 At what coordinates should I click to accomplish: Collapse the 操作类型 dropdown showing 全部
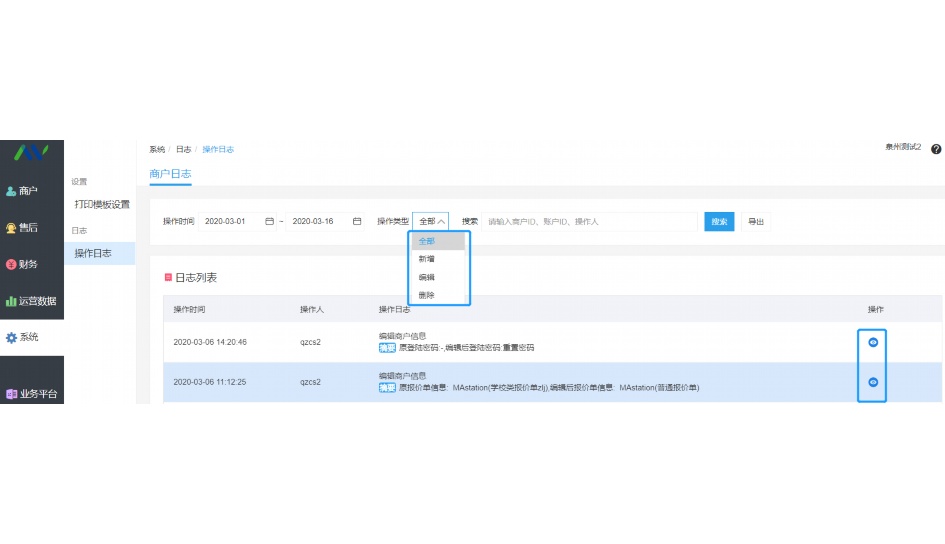tap(432, 221)
